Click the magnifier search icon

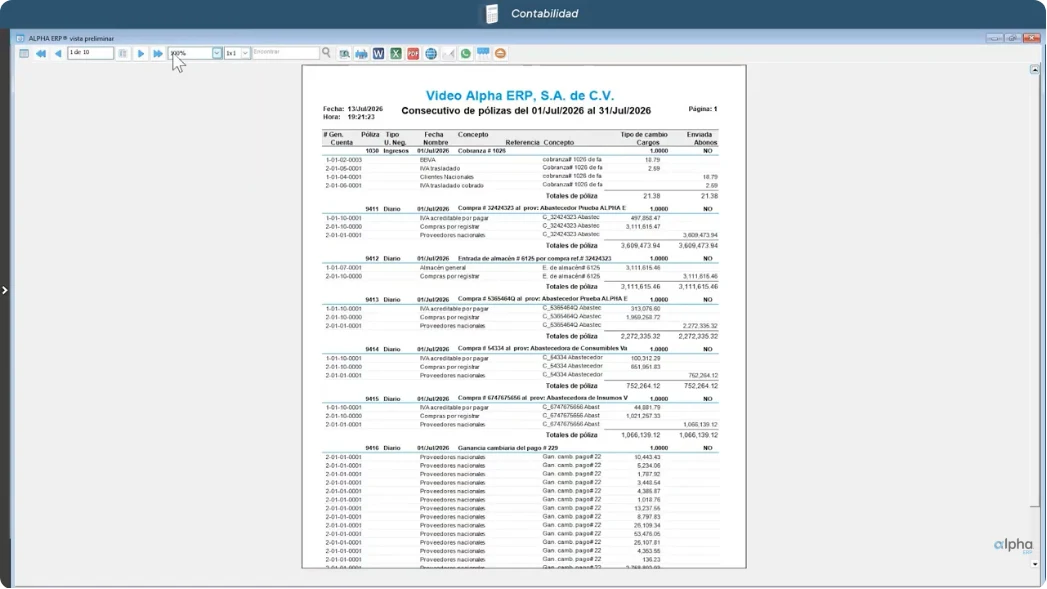327,53
